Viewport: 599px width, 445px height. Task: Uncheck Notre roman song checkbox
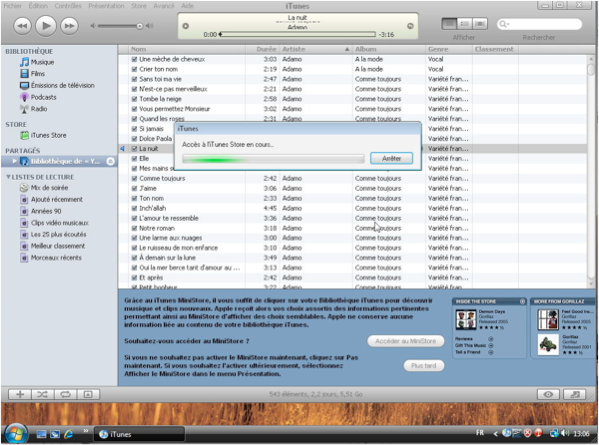tap(134, 228)
